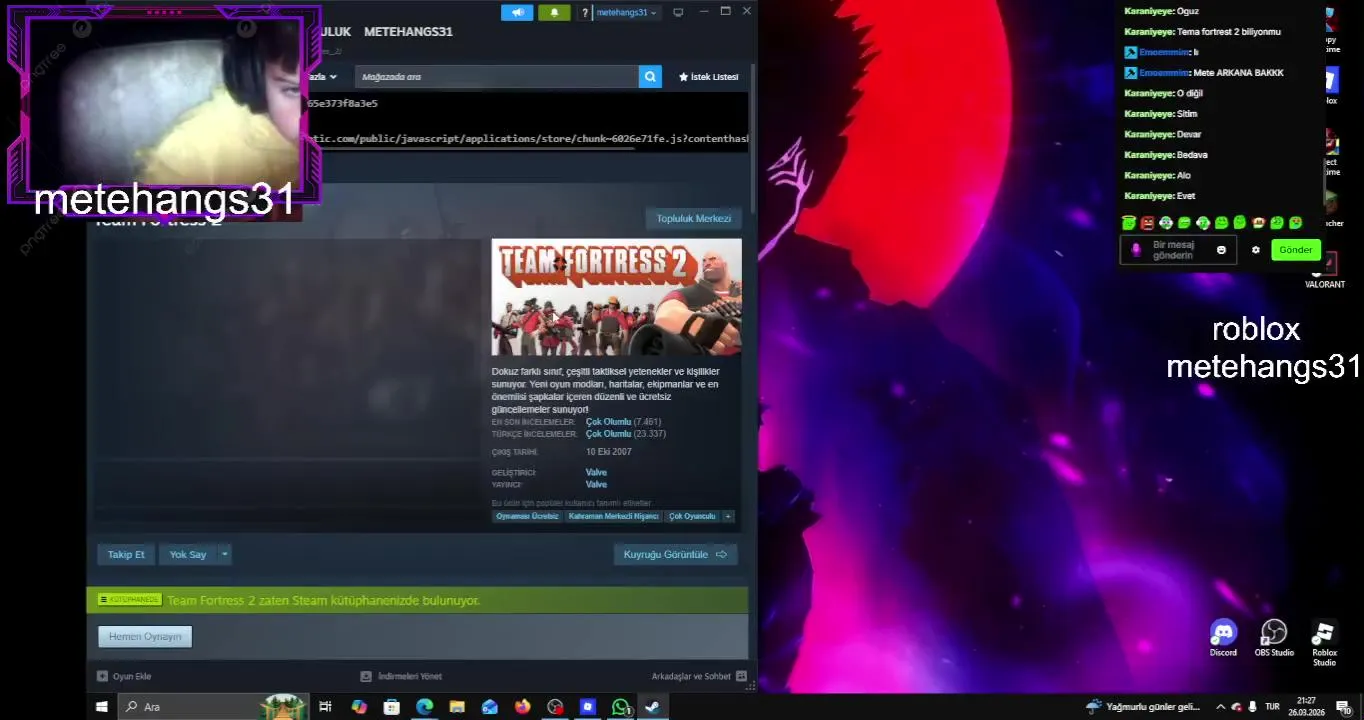Open OBS Studio taskbar icon
The width and height of the screenshot is (1364, 720).
tap(555, 707)
